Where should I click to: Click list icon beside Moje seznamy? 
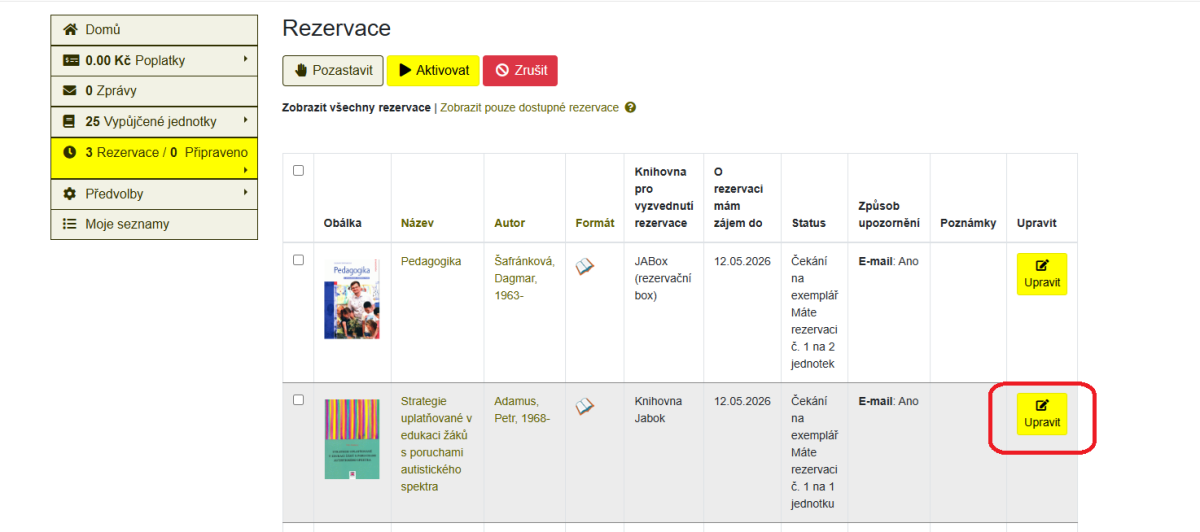(x=70, y=224)
